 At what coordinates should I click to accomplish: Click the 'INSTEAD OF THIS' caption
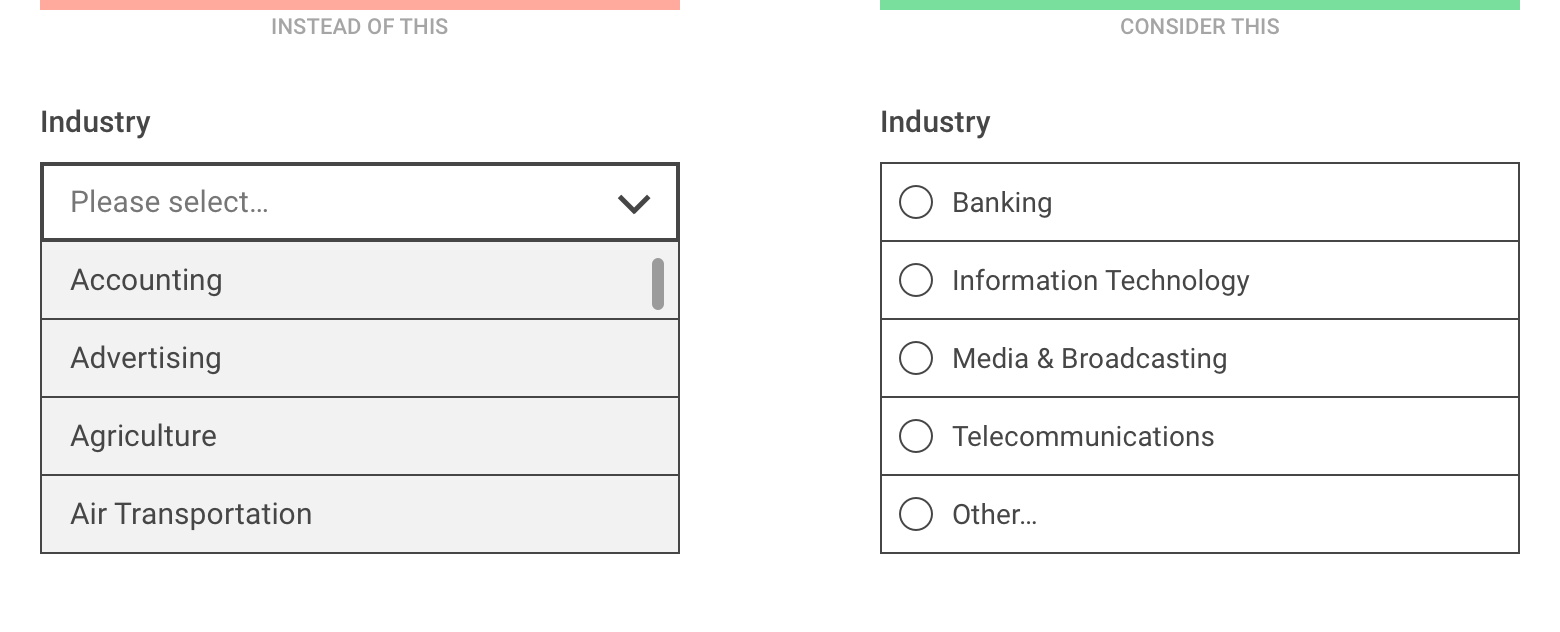[x=360, y=27]
